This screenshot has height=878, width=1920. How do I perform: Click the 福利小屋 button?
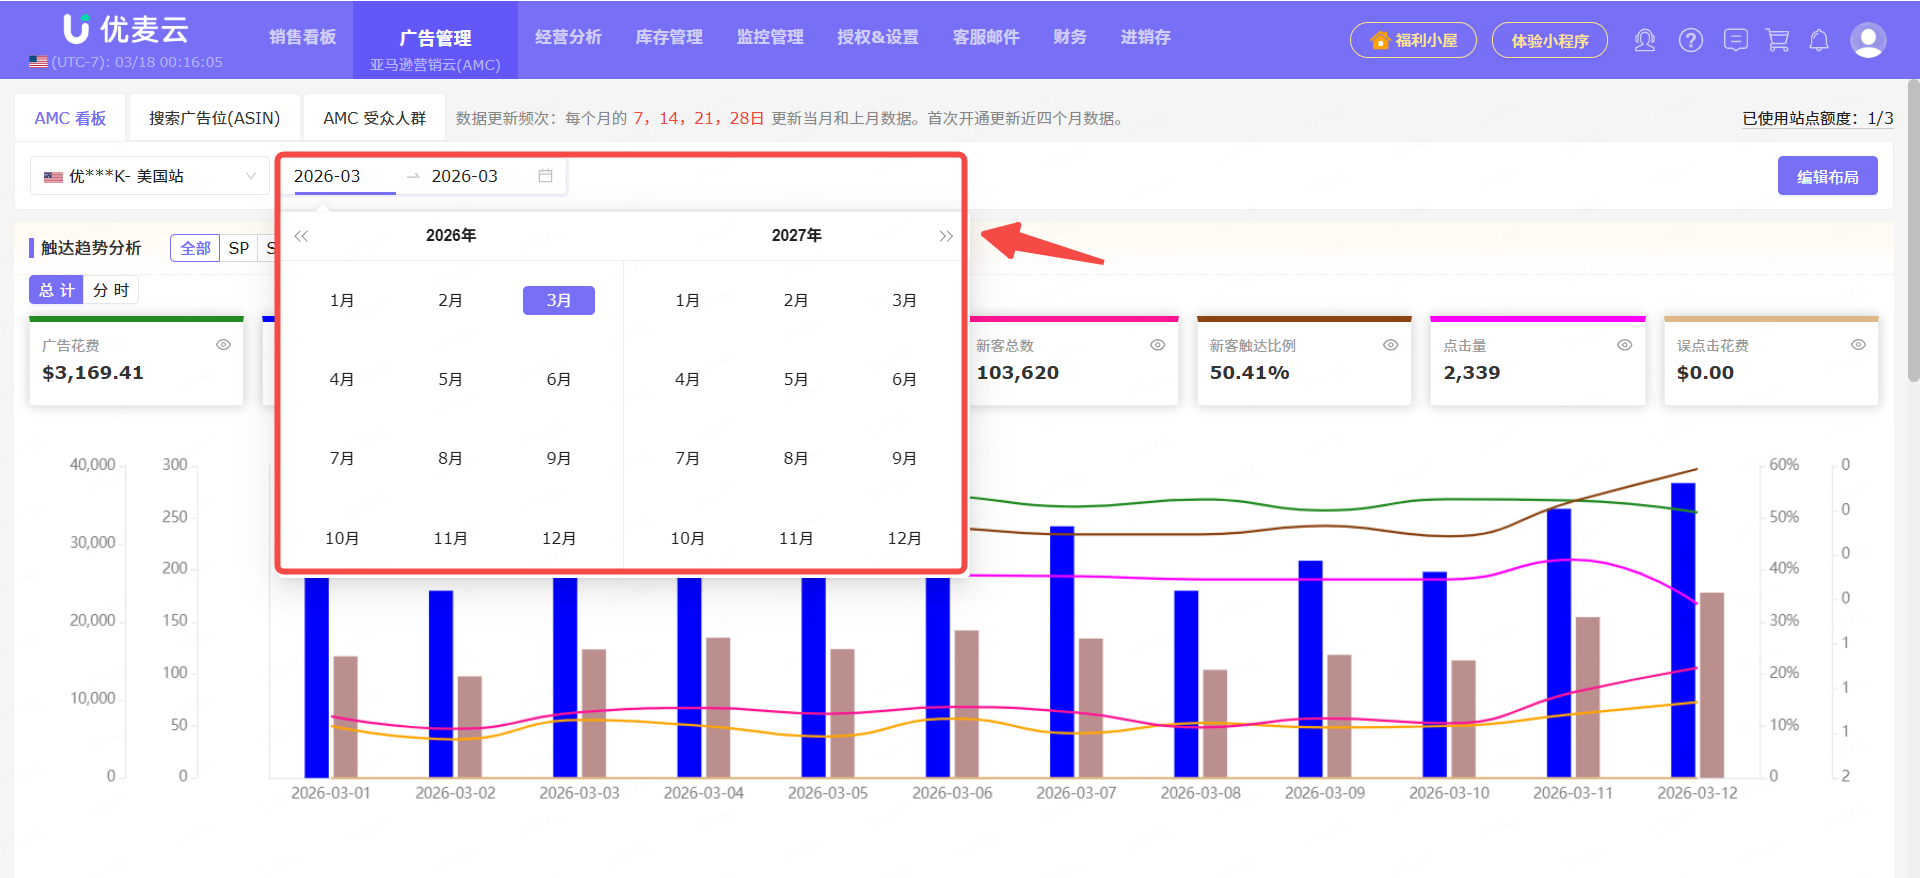click(1413, 40)
